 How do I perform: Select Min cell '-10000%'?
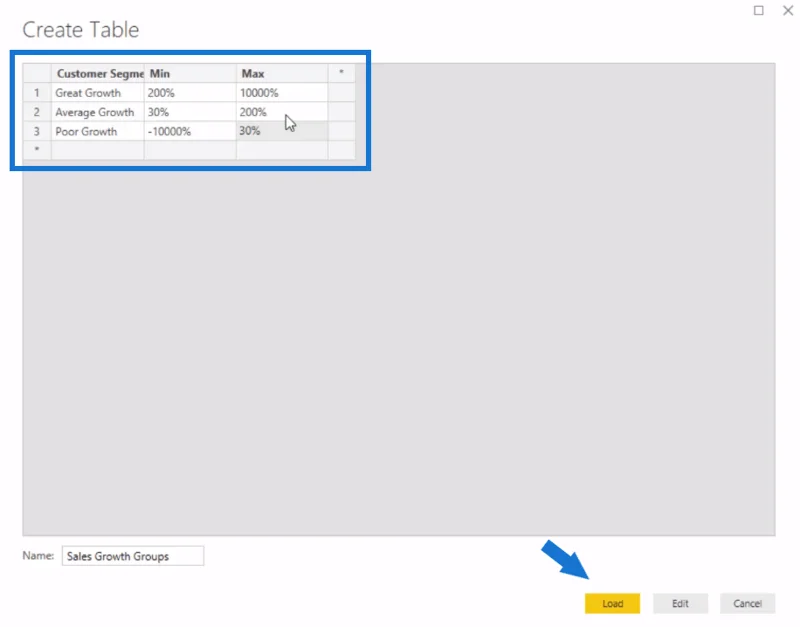pos(190,131)
